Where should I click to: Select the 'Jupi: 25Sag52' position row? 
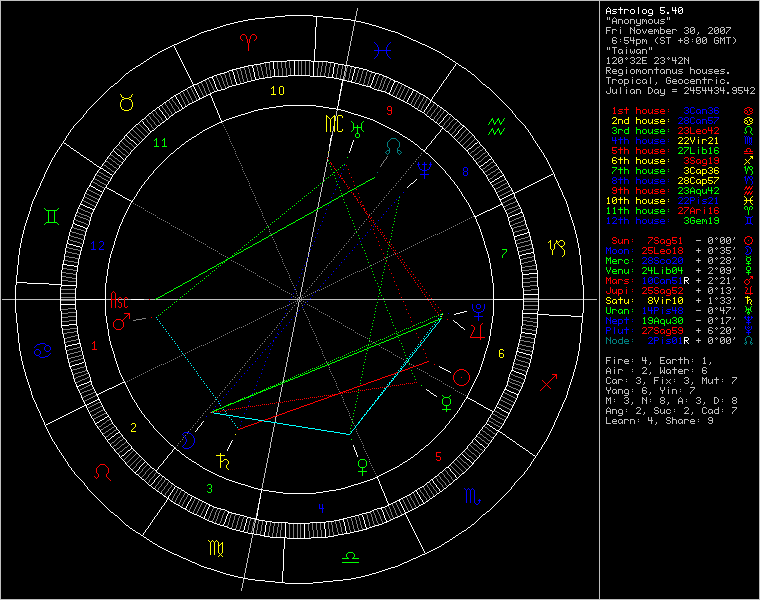pyautogui.click(x=680, y=291)
